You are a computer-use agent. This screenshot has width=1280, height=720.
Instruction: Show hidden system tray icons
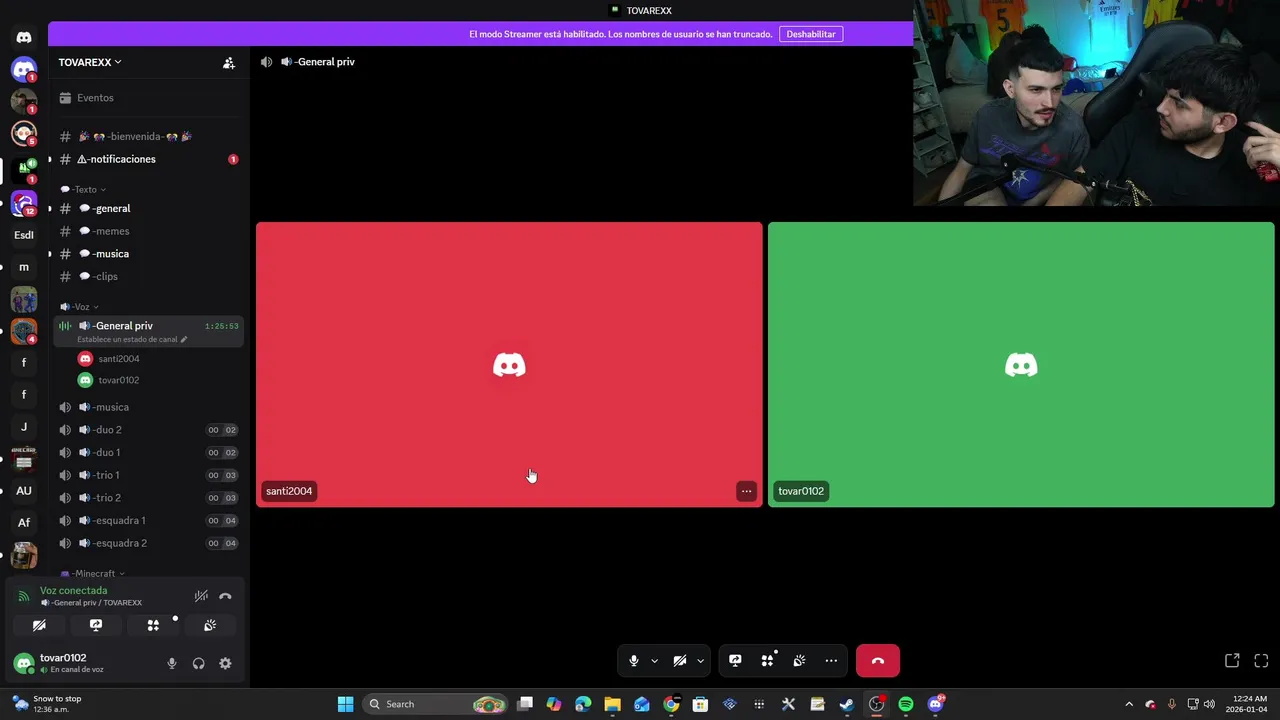1129,704
